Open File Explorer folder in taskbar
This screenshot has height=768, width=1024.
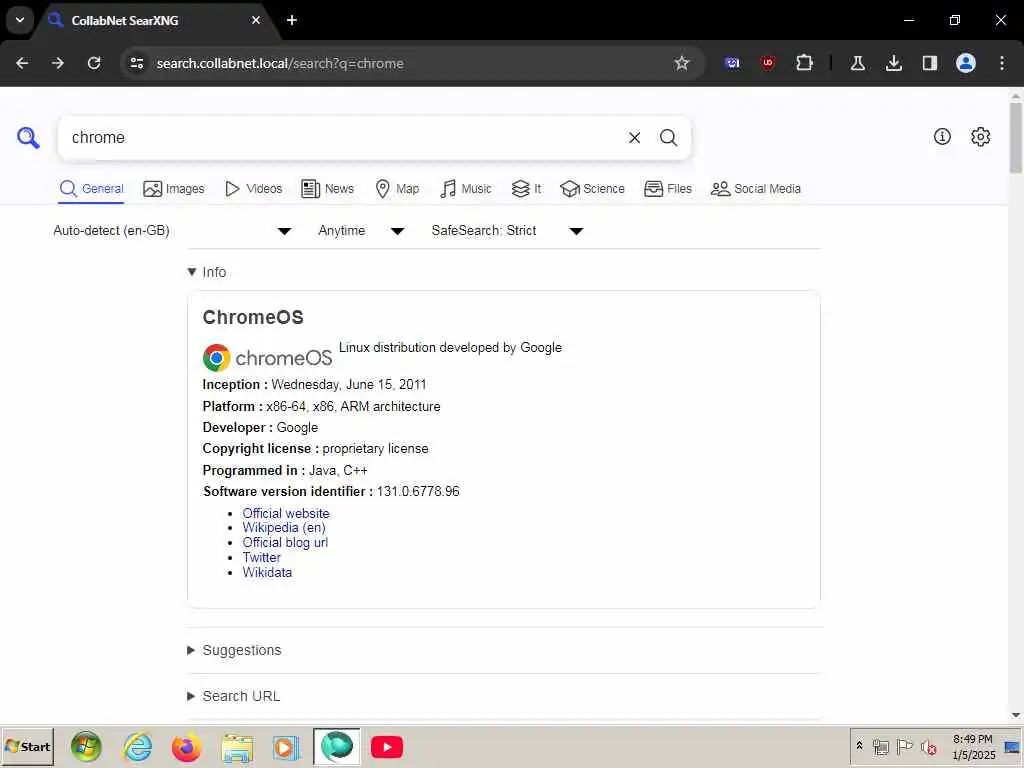(237, 747)
